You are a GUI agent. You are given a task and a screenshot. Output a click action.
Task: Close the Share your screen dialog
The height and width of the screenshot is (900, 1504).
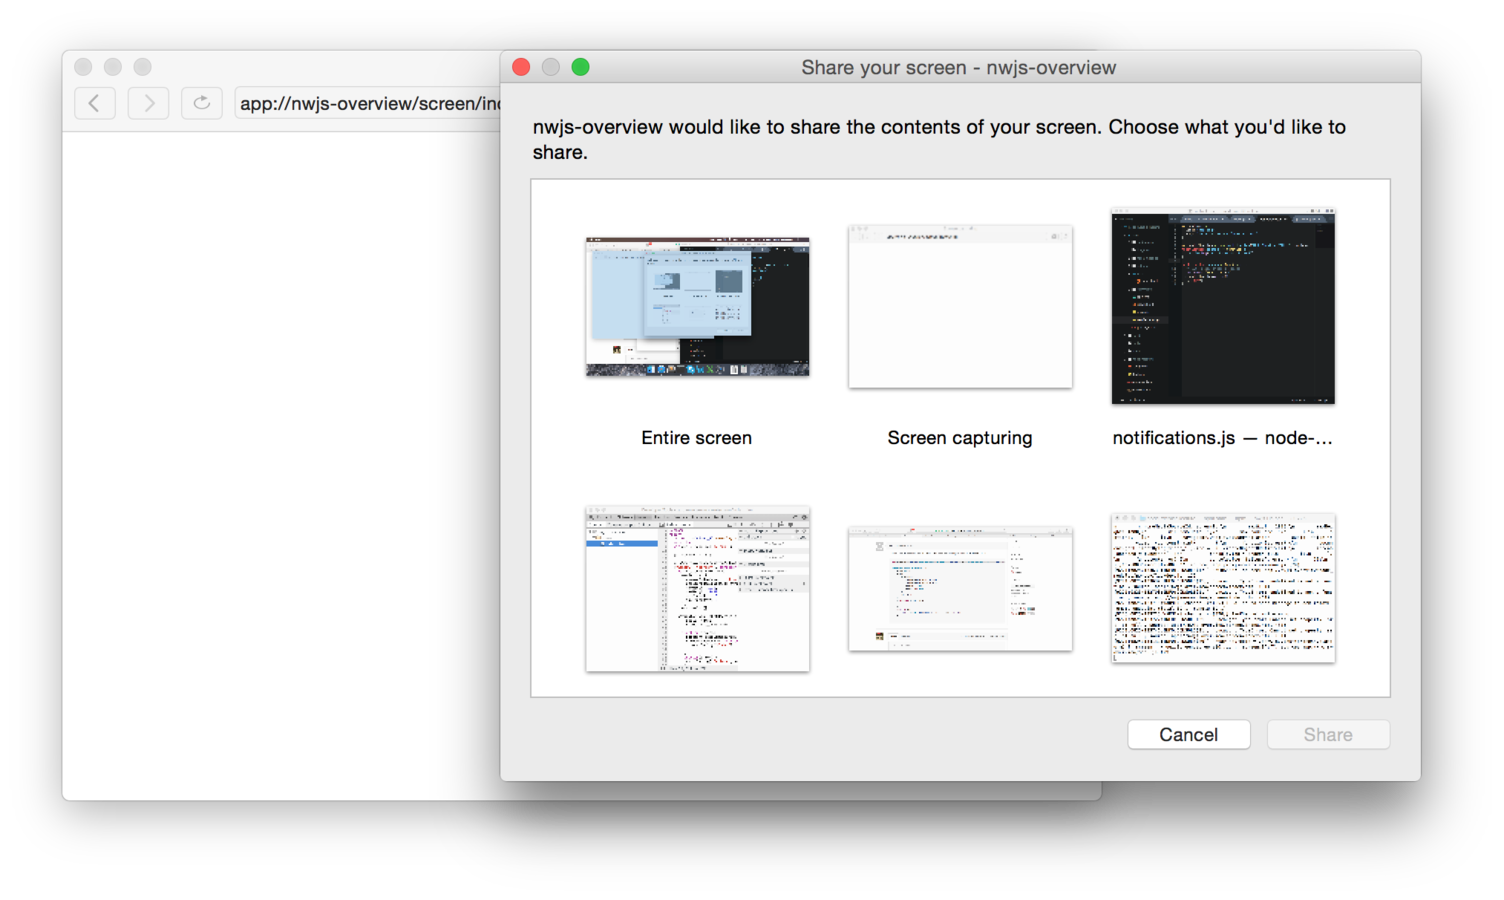click(521, 67)
